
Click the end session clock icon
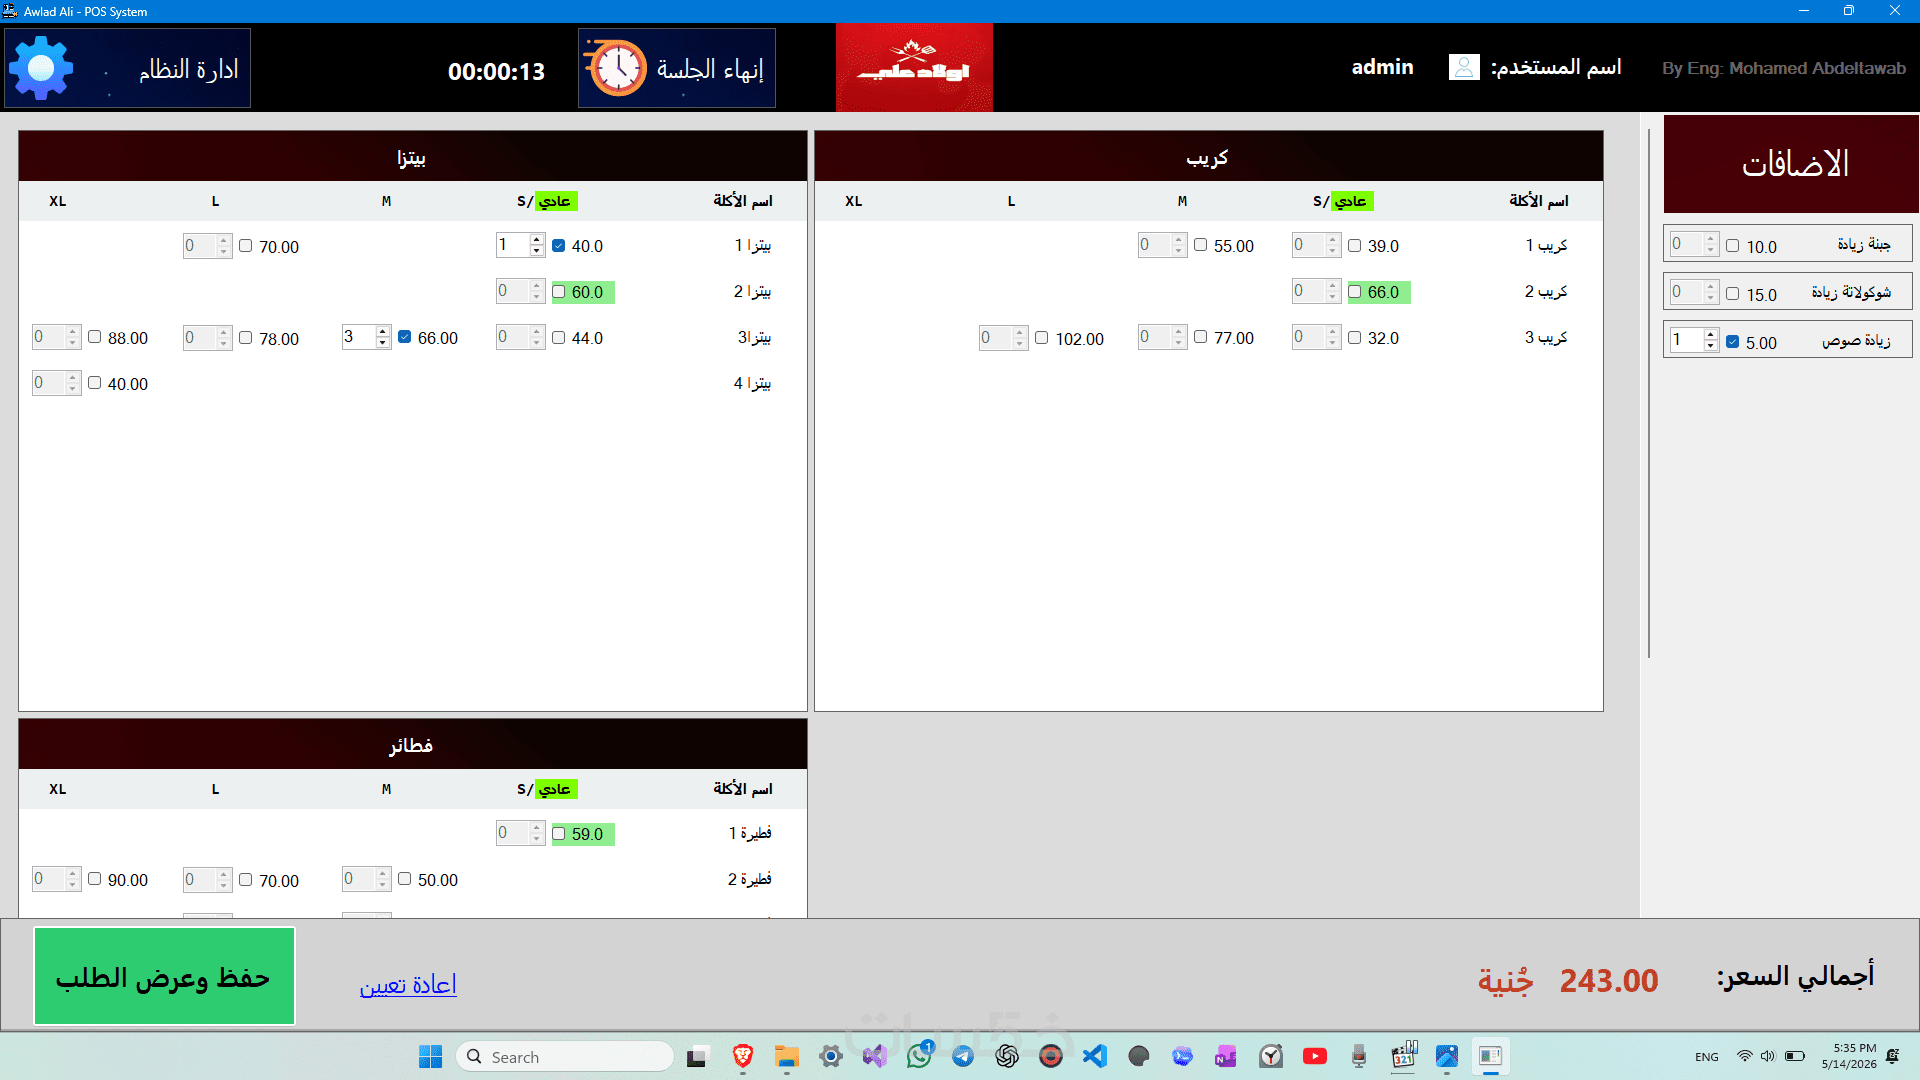point(616,68)
